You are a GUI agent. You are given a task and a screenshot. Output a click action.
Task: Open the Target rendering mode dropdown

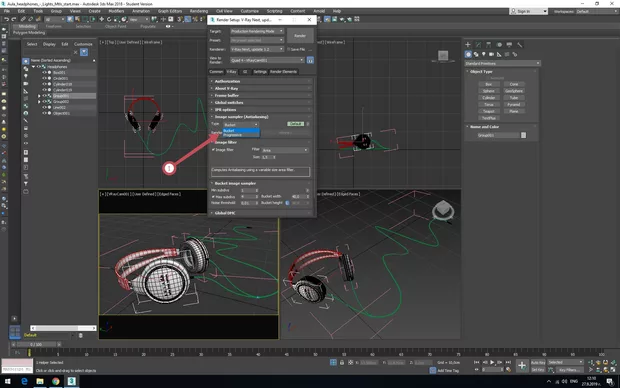257,31
